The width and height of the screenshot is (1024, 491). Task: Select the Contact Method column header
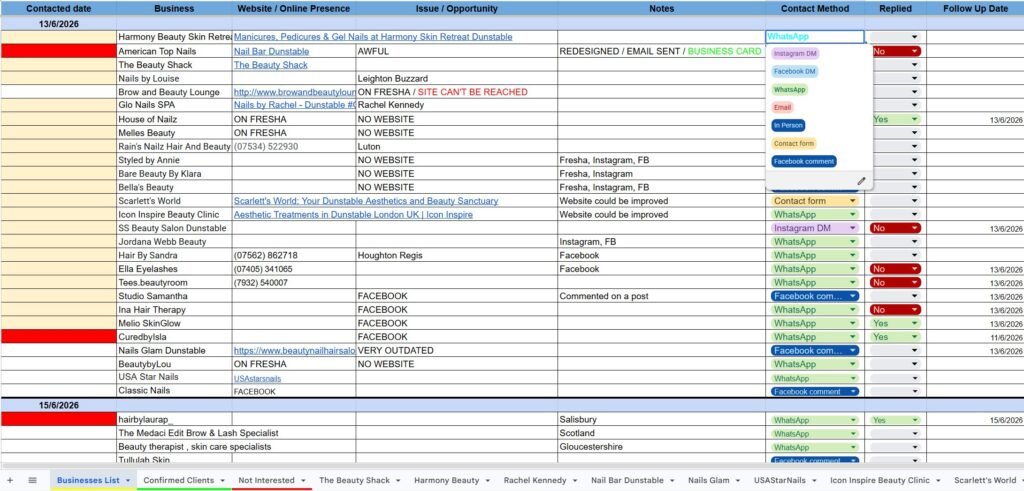pos(815,8)
